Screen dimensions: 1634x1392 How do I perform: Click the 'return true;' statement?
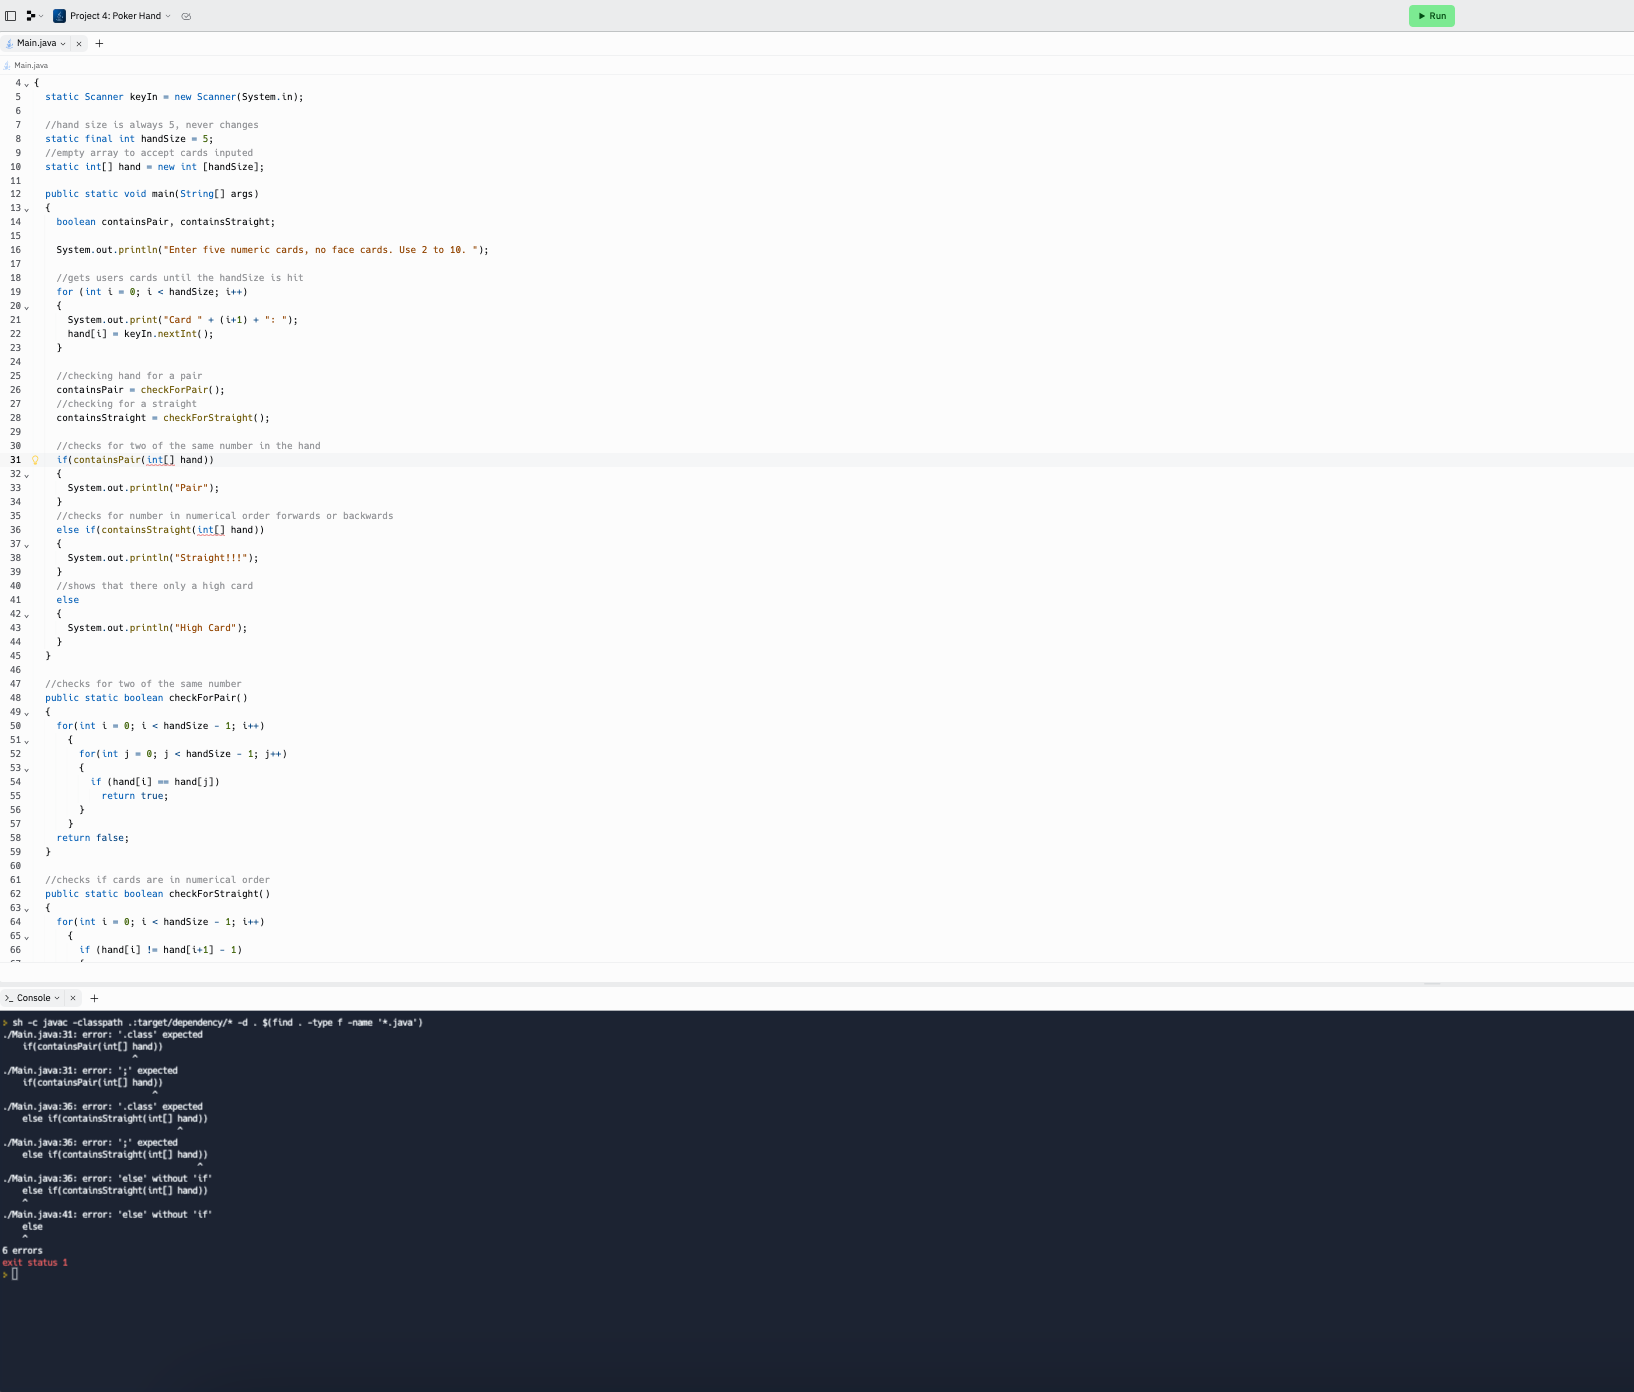[x=135, y=796]
